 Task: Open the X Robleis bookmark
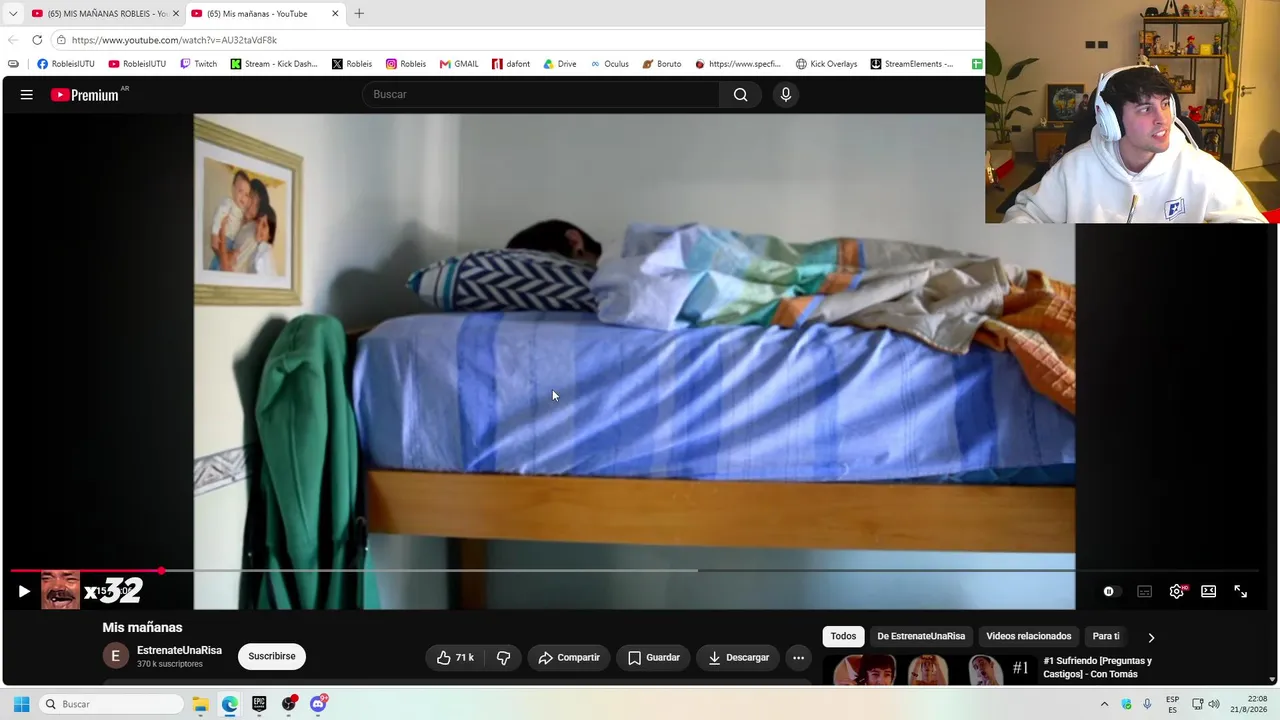click(352, 64)
